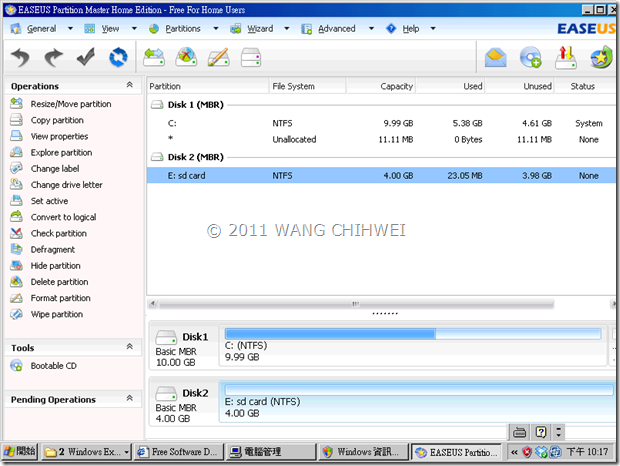620x466 pixels.
Task: Click the Hide partition sidebar icon
Action: pyautogui.click(x=16, y=266)
